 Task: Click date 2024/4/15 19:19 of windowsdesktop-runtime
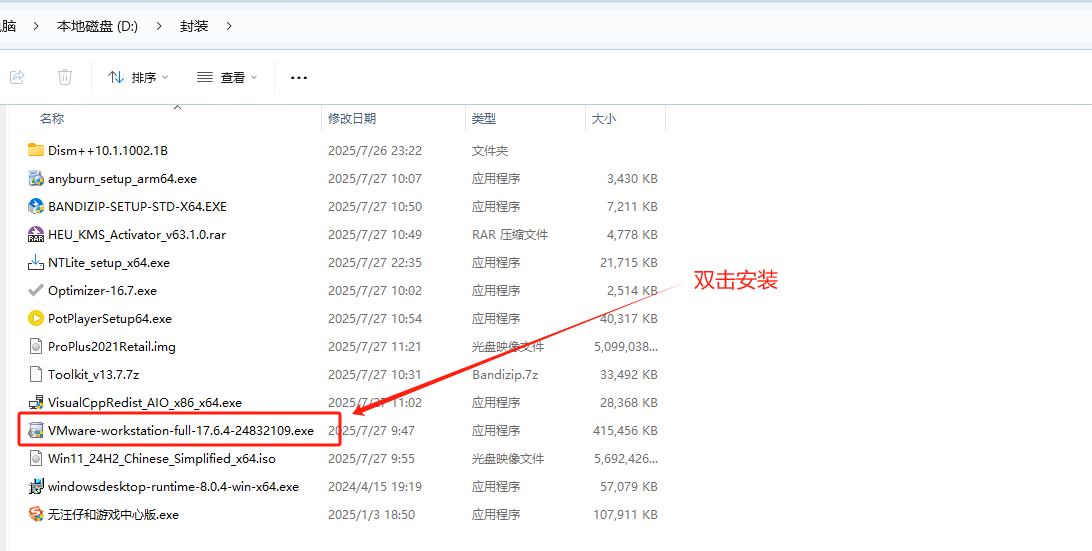tap(375, 486)
